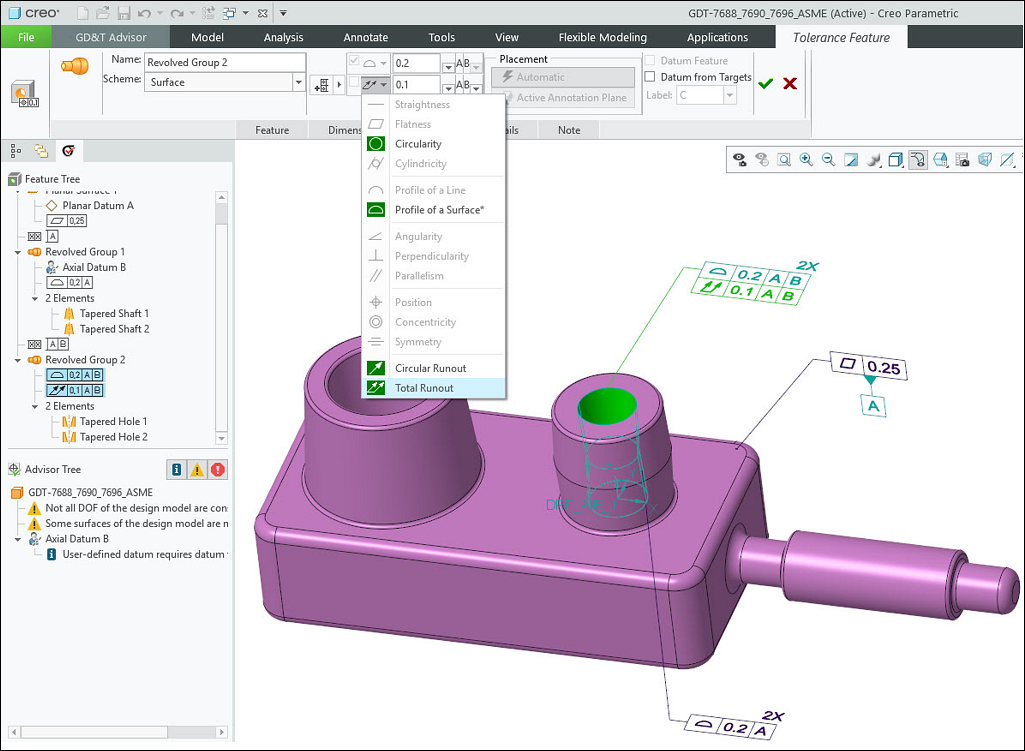Click the saved orientations eye icon
This screenshot has height=751, width=1025.
coord(739,159)
